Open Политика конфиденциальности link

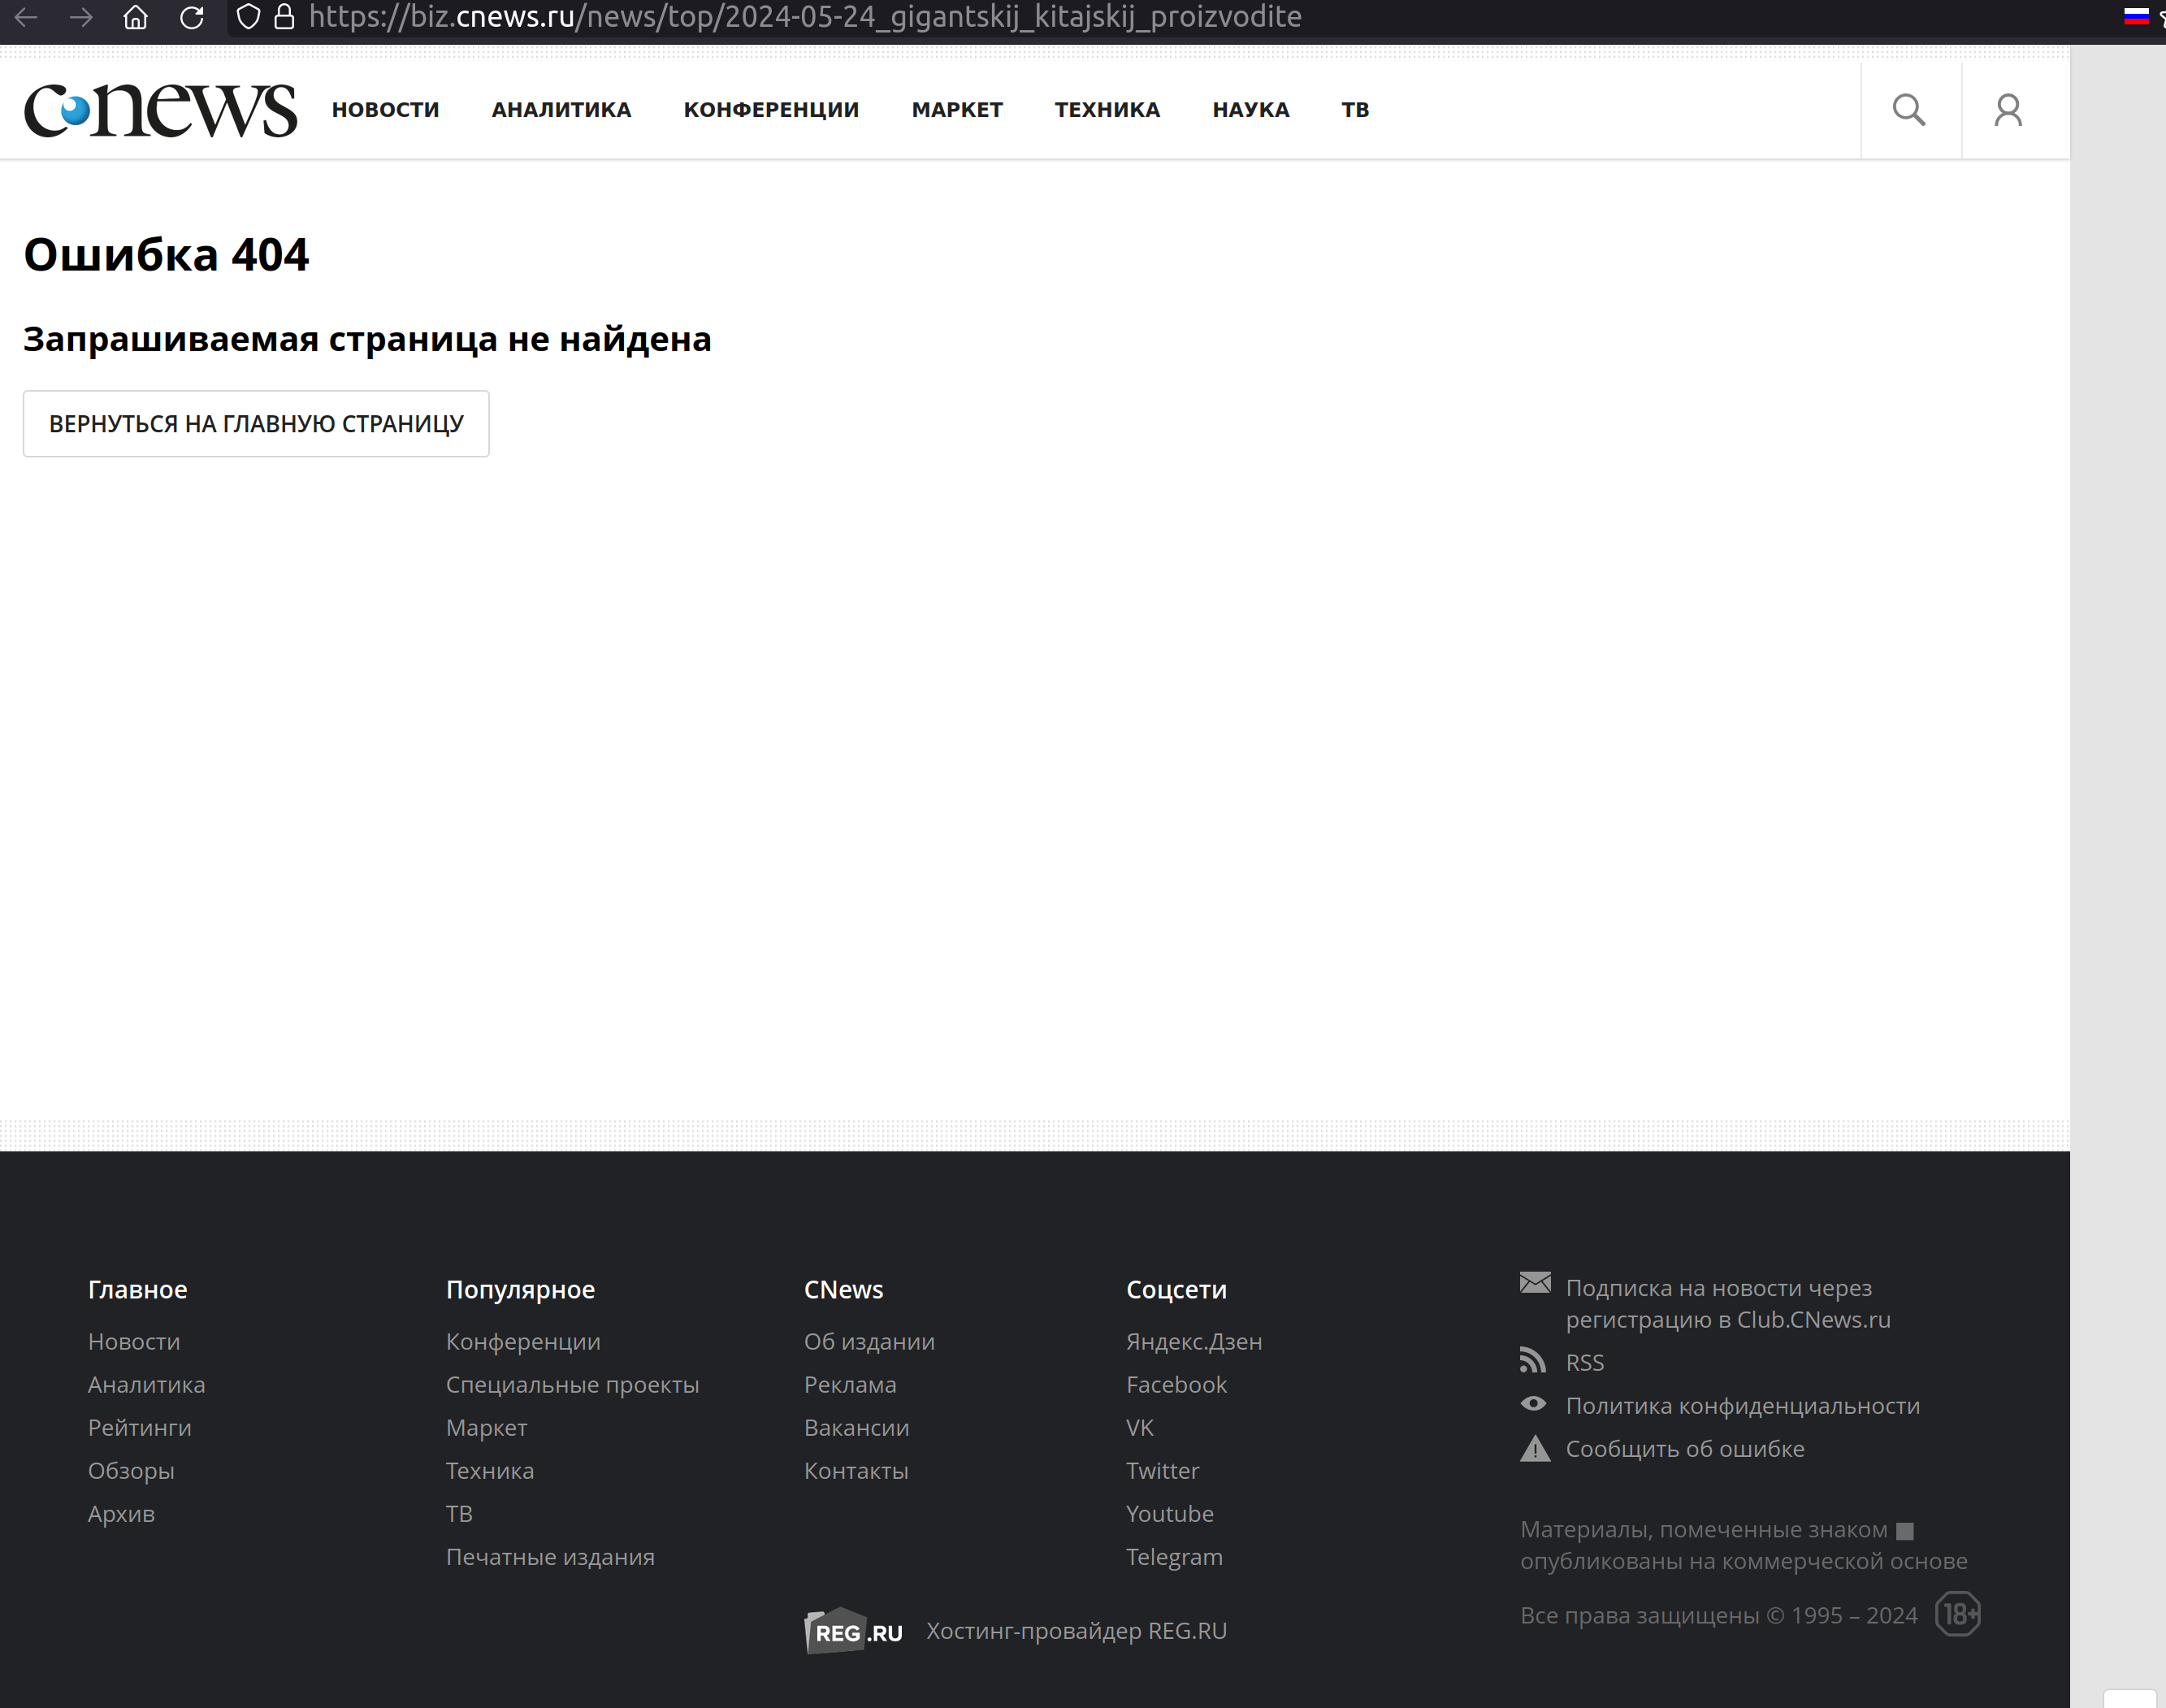point(1743,1405)
